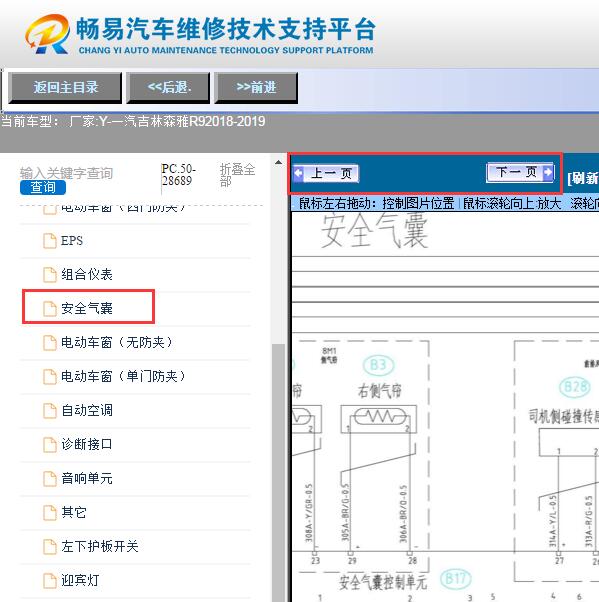Click the left arrow icon on 上一页

click(x=298, y=174)
